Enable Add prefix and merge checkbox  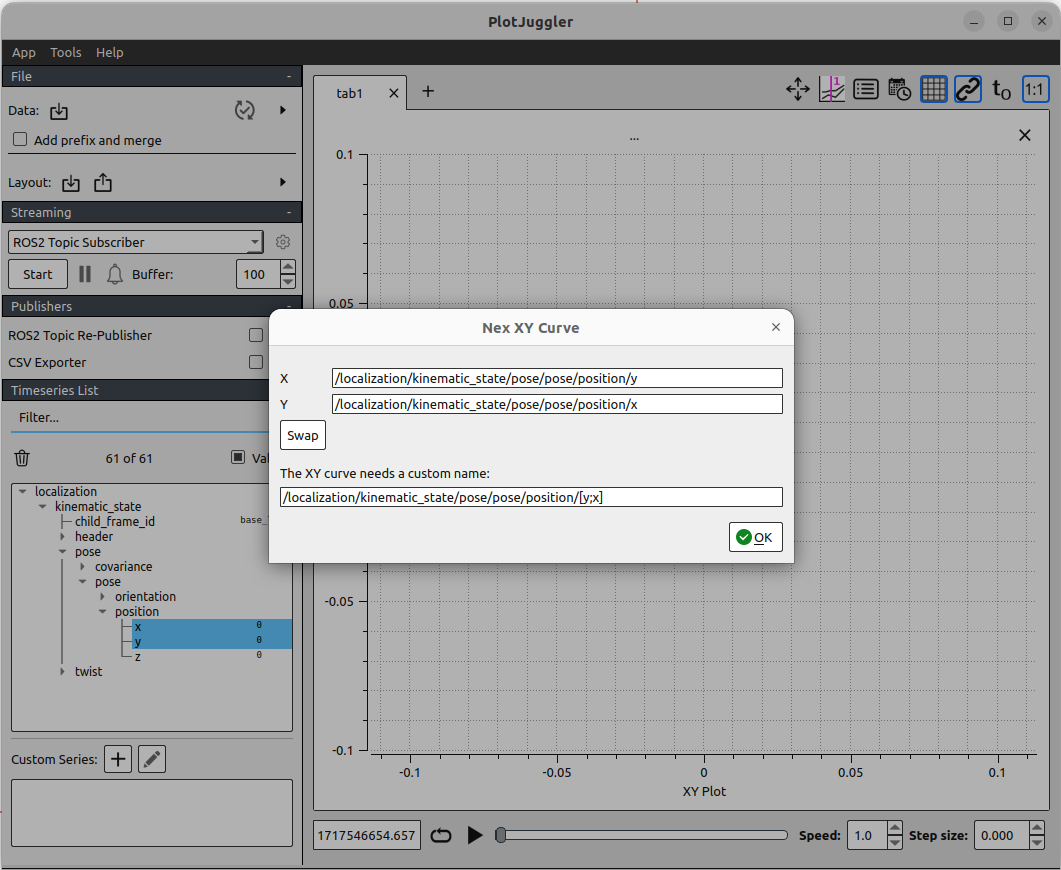(20, 140)
